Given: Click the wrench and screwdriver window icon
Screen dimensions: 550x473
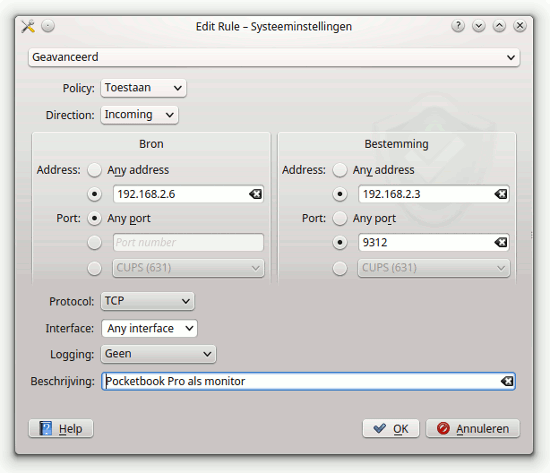Looking at the screenshot, I should (28, 26).
